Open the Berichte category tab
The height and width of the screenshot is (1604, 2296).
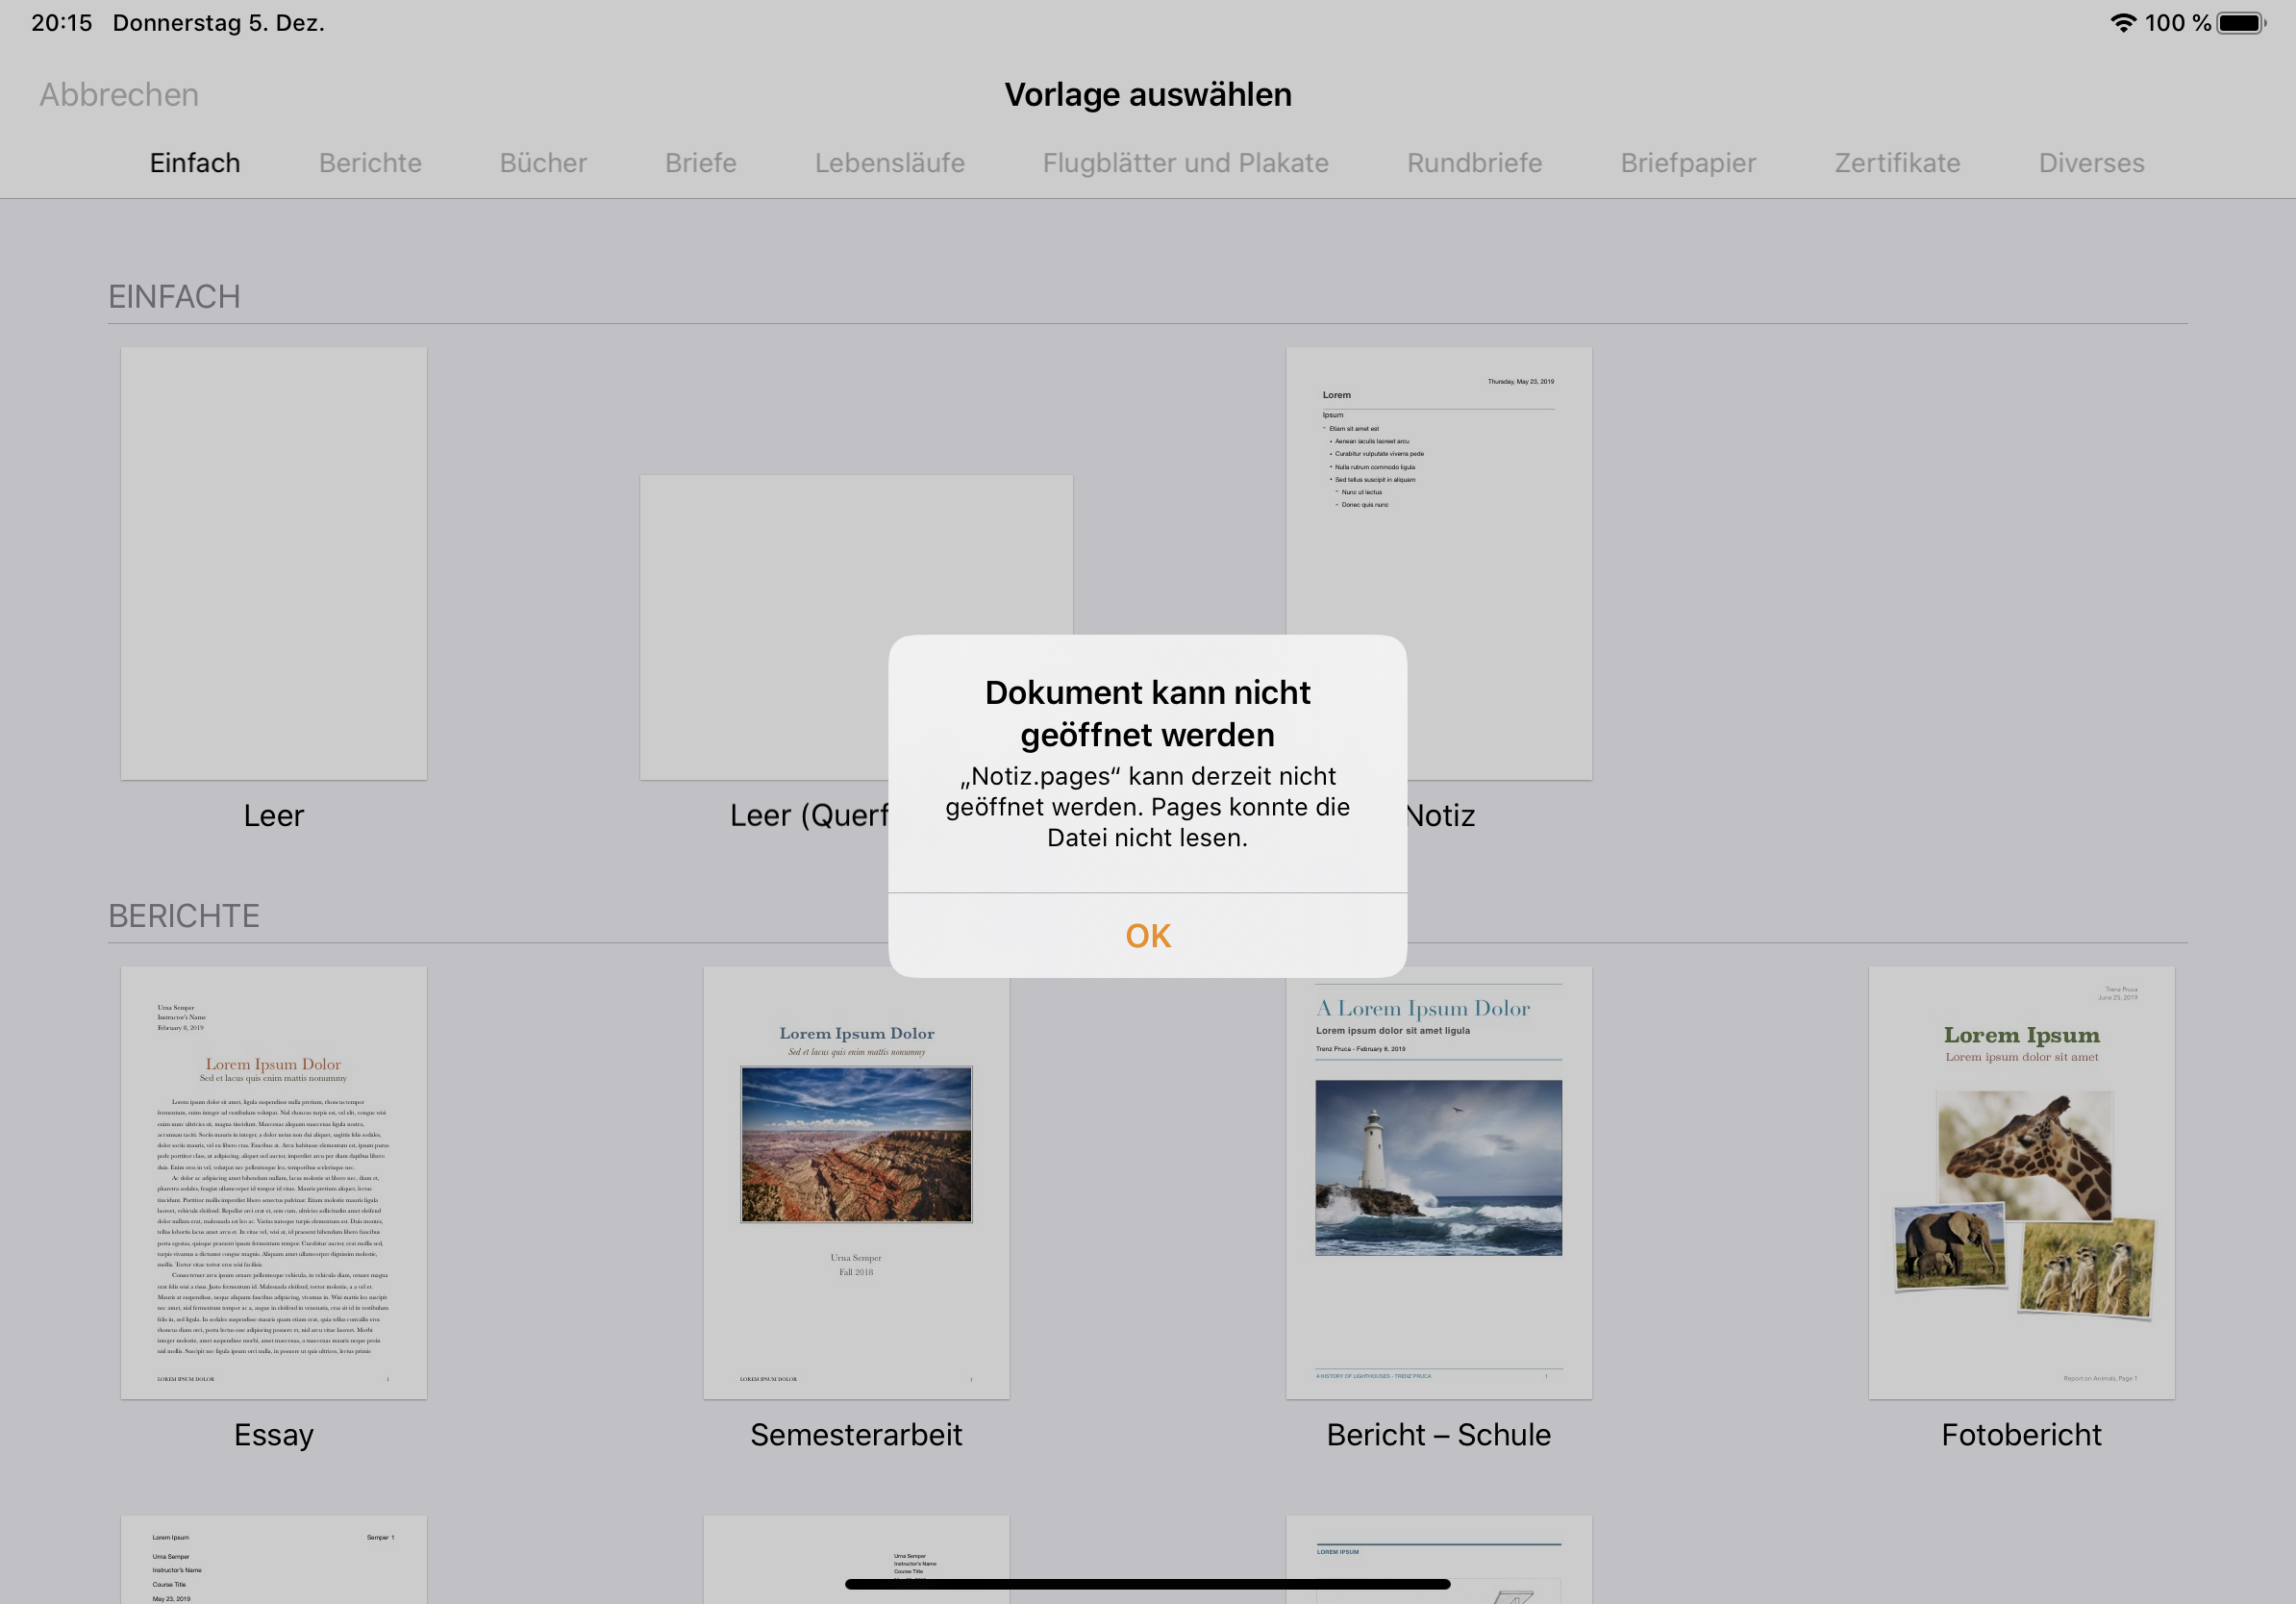[x=370, y=163]
